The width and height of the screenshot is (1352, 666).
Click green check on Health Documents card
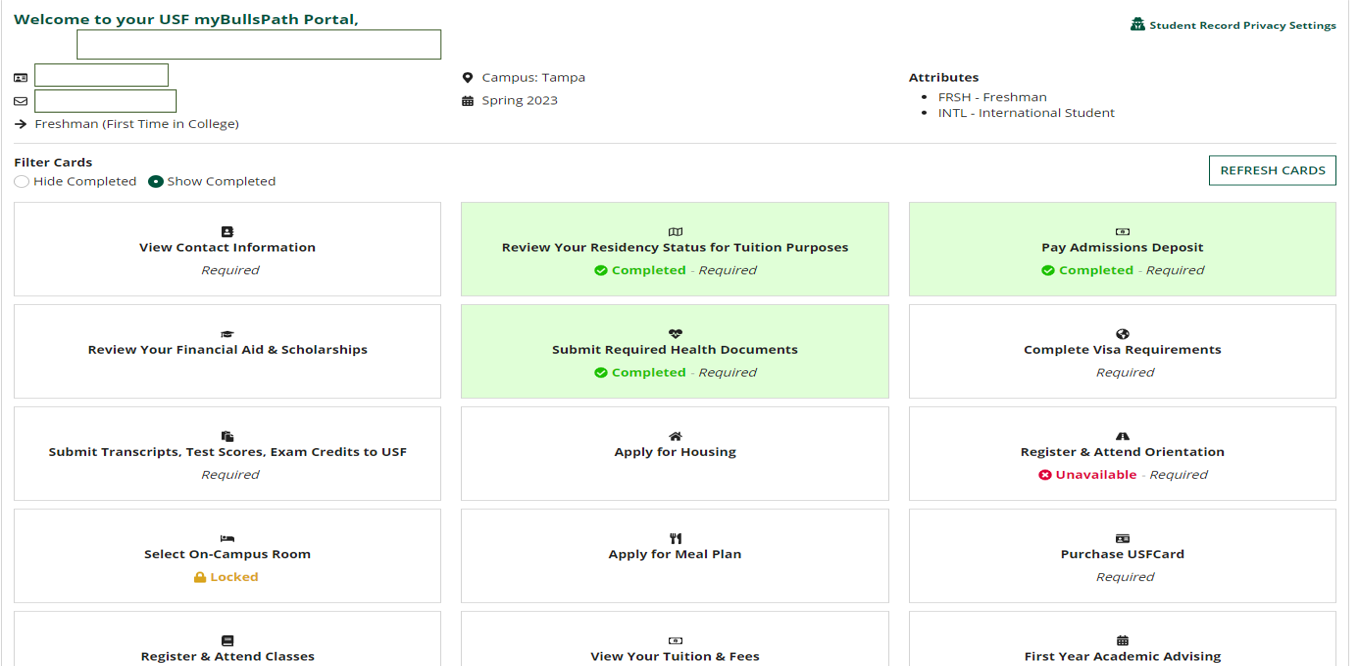click(x=601, y=372)
